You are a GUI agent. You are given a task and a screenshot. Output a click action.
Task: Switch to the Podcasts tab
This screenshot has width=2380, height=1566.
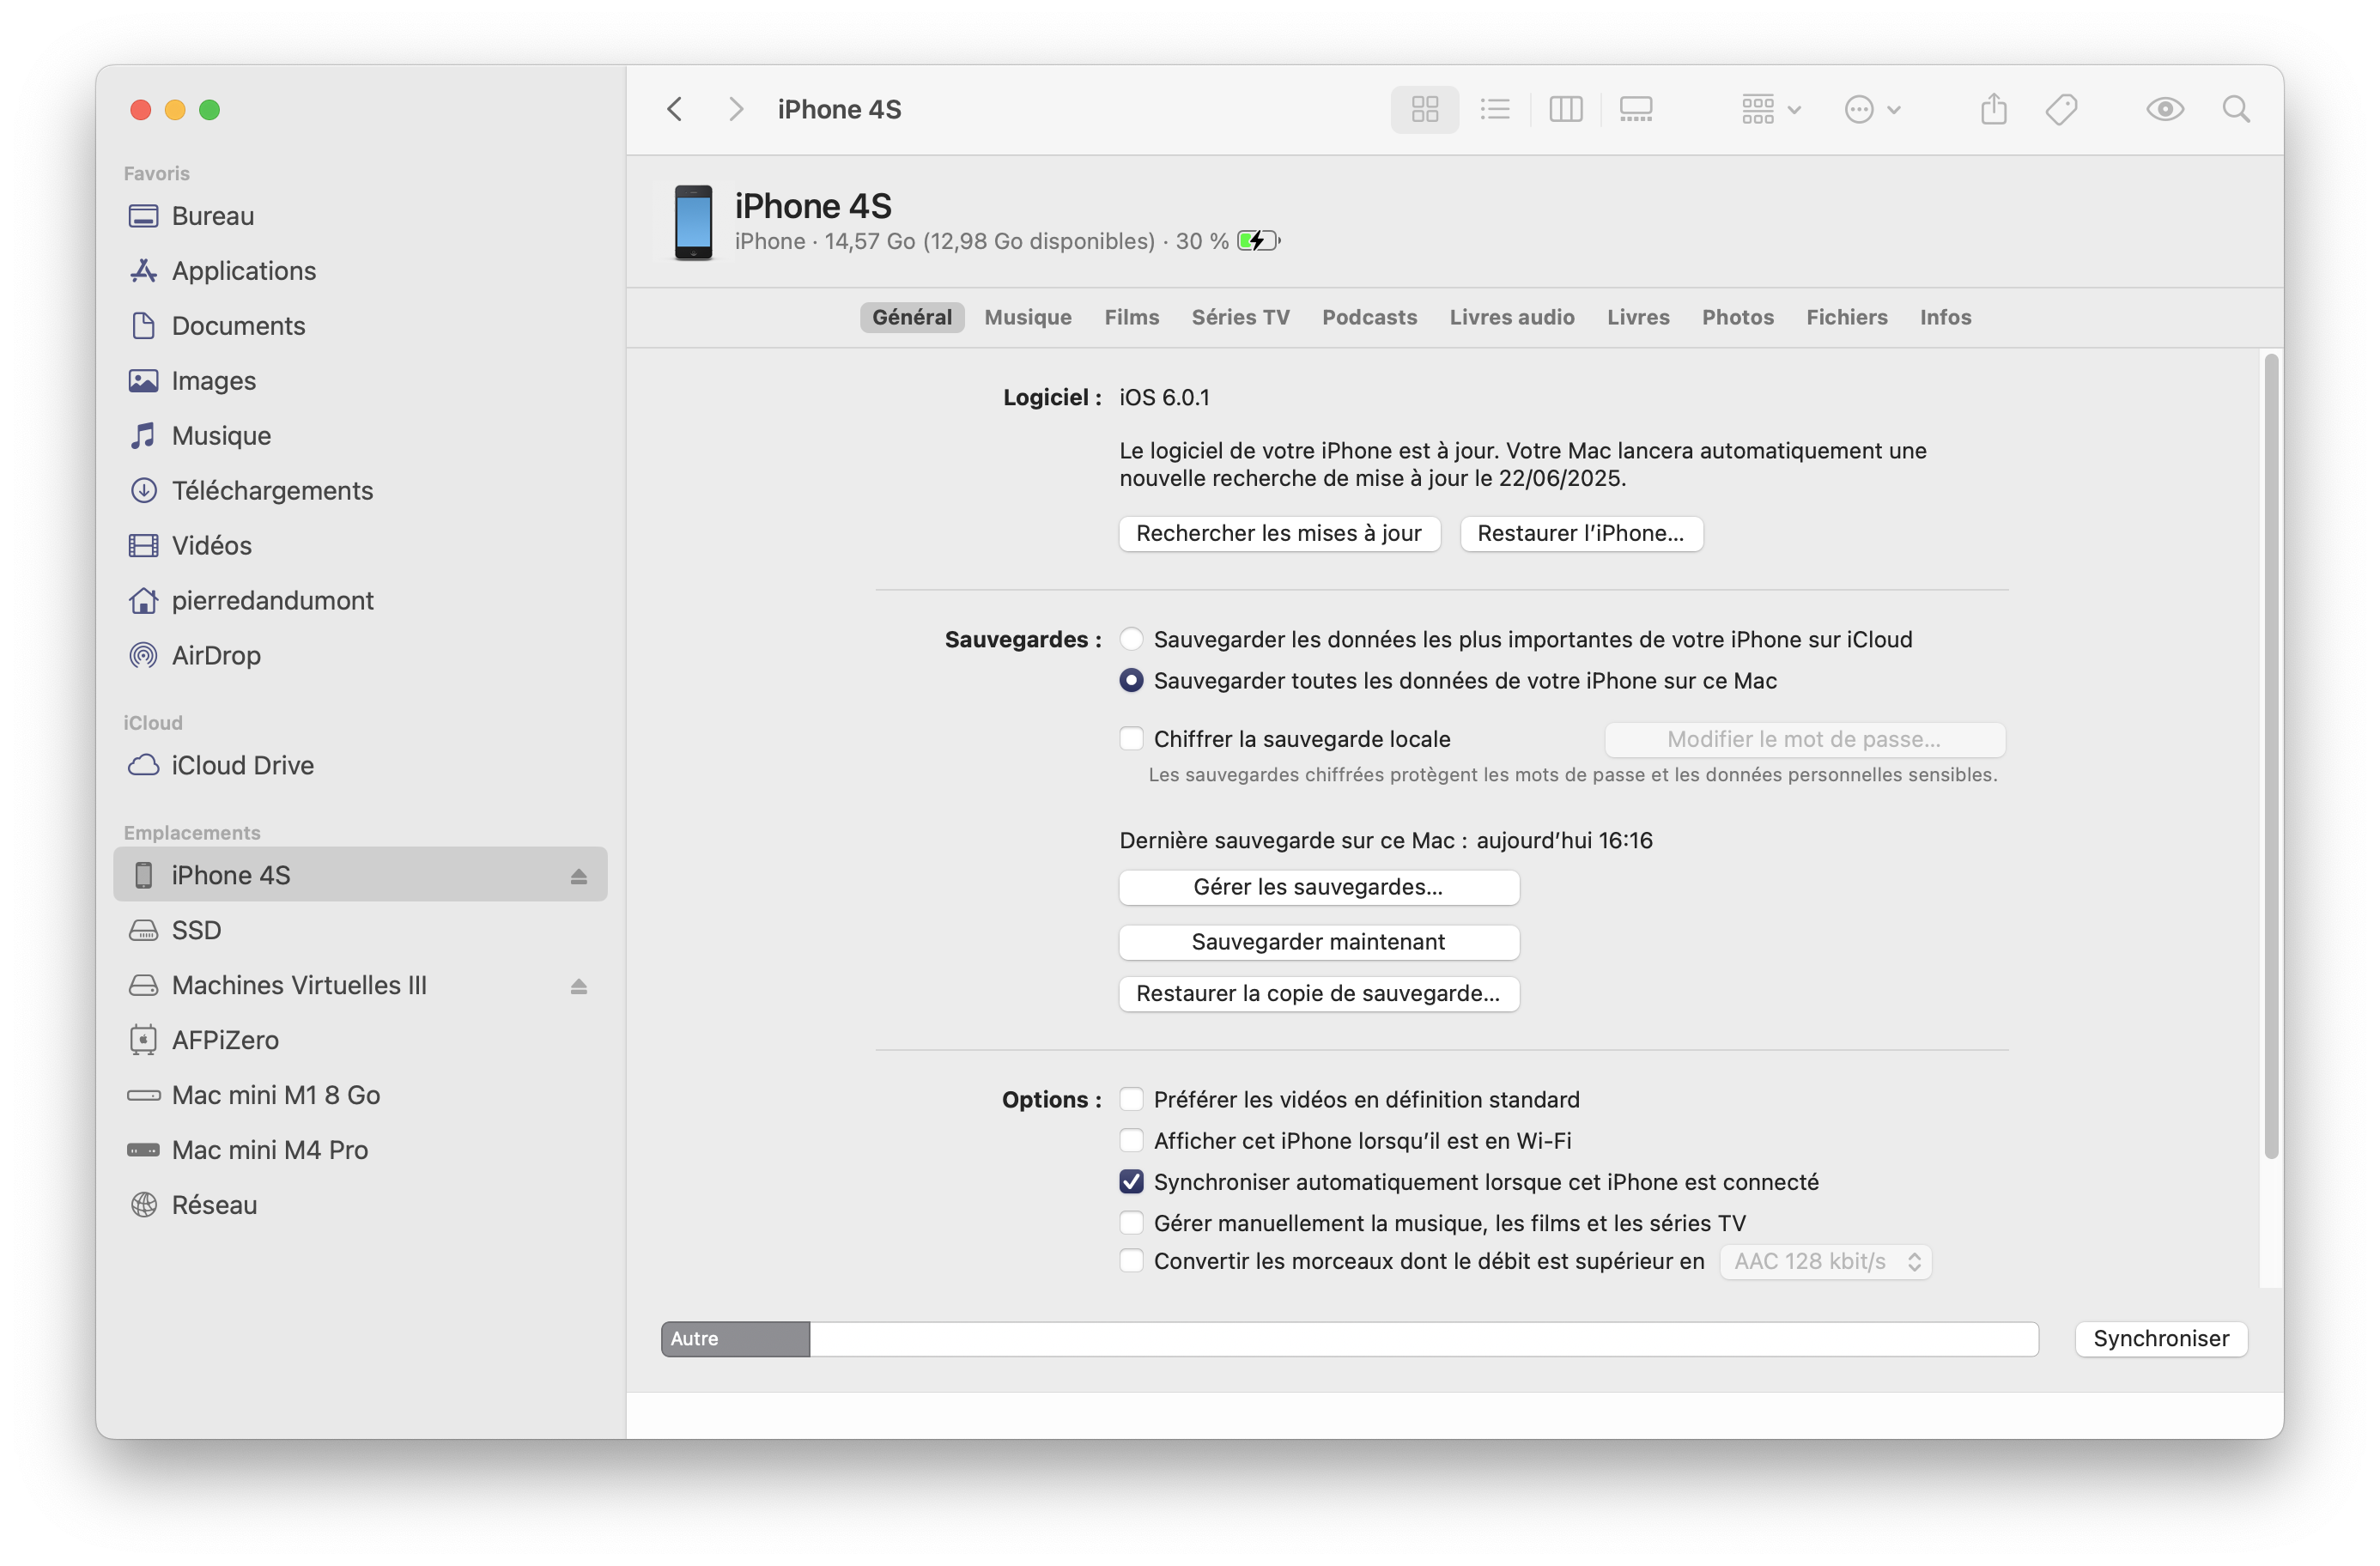click(x=1369, y=317)
